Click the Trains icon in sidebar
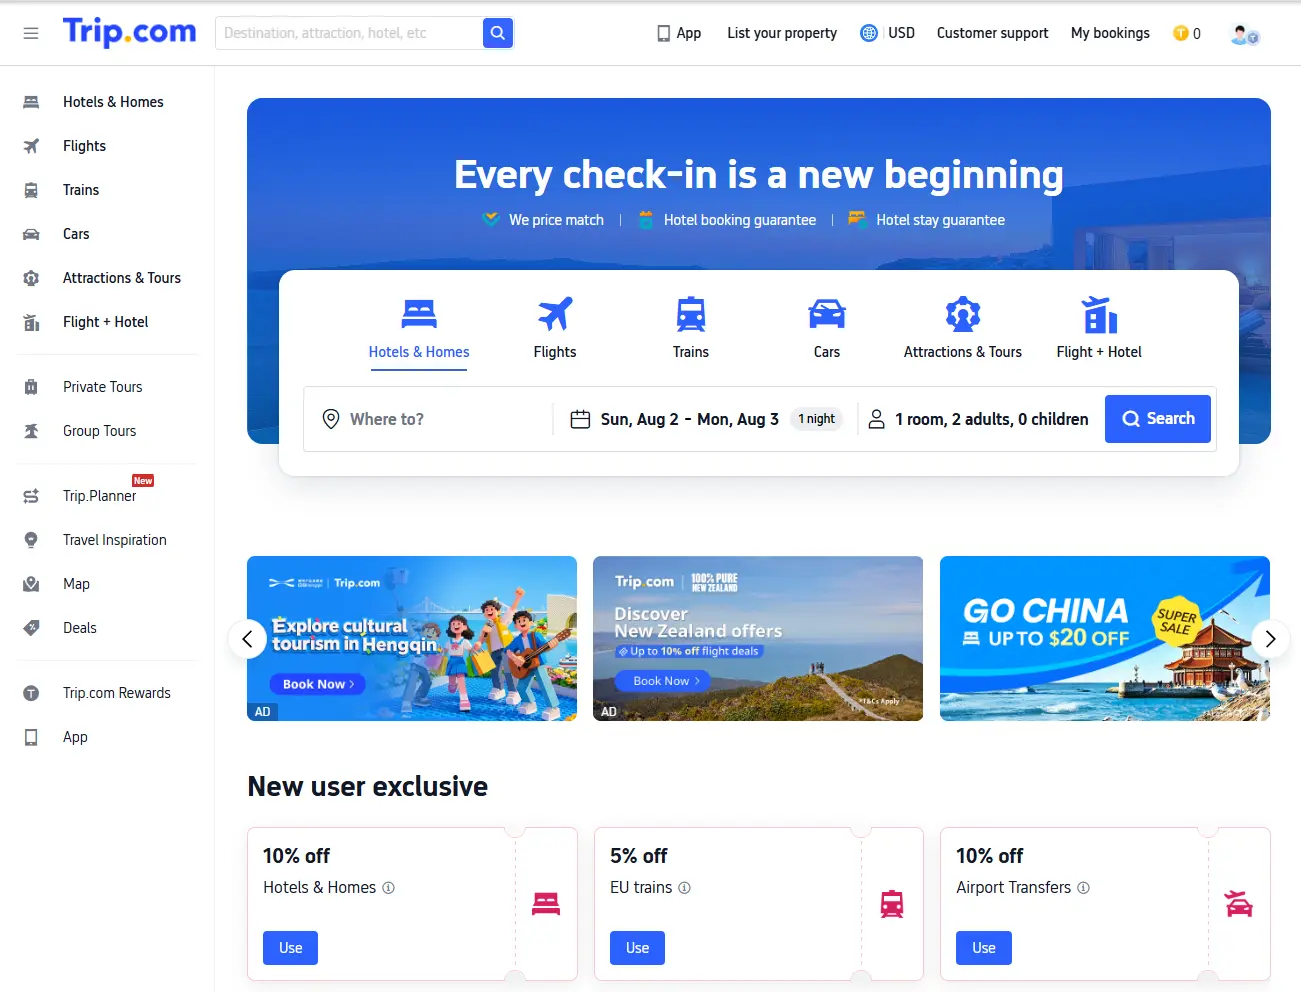Image resolution: width=1301 pixels, height=992 pixels. 31,190
